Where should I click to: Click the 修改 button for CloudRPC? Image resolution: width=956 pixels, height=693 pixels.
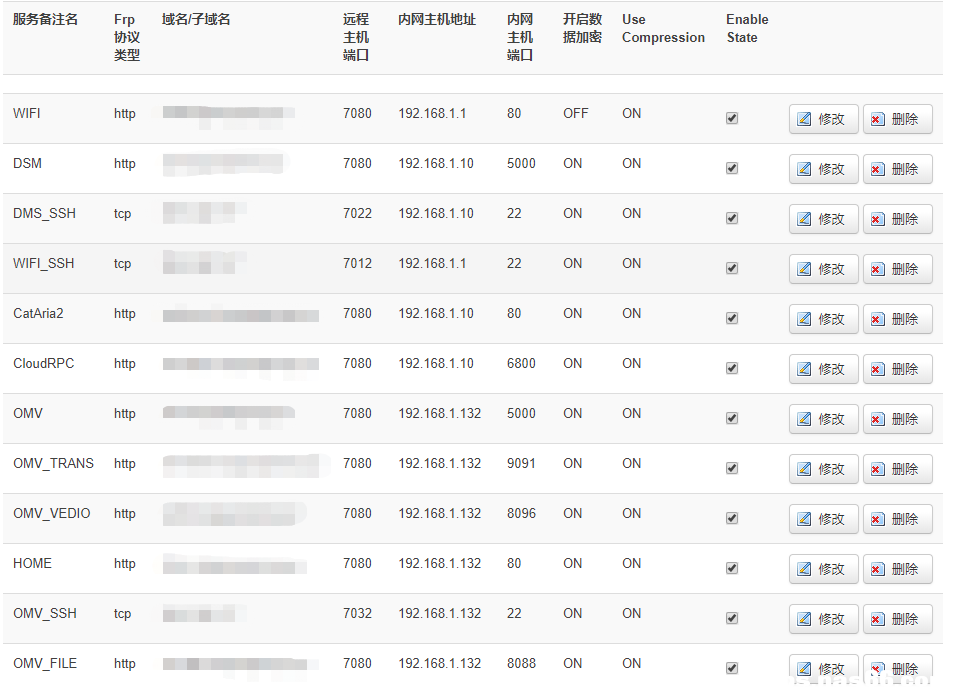823,368
